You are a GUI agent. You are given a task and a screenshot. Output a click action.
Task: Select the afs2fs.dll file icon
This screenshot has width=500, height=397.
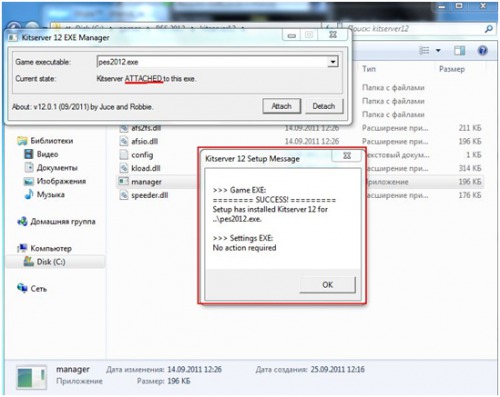[x=124, y=128]
